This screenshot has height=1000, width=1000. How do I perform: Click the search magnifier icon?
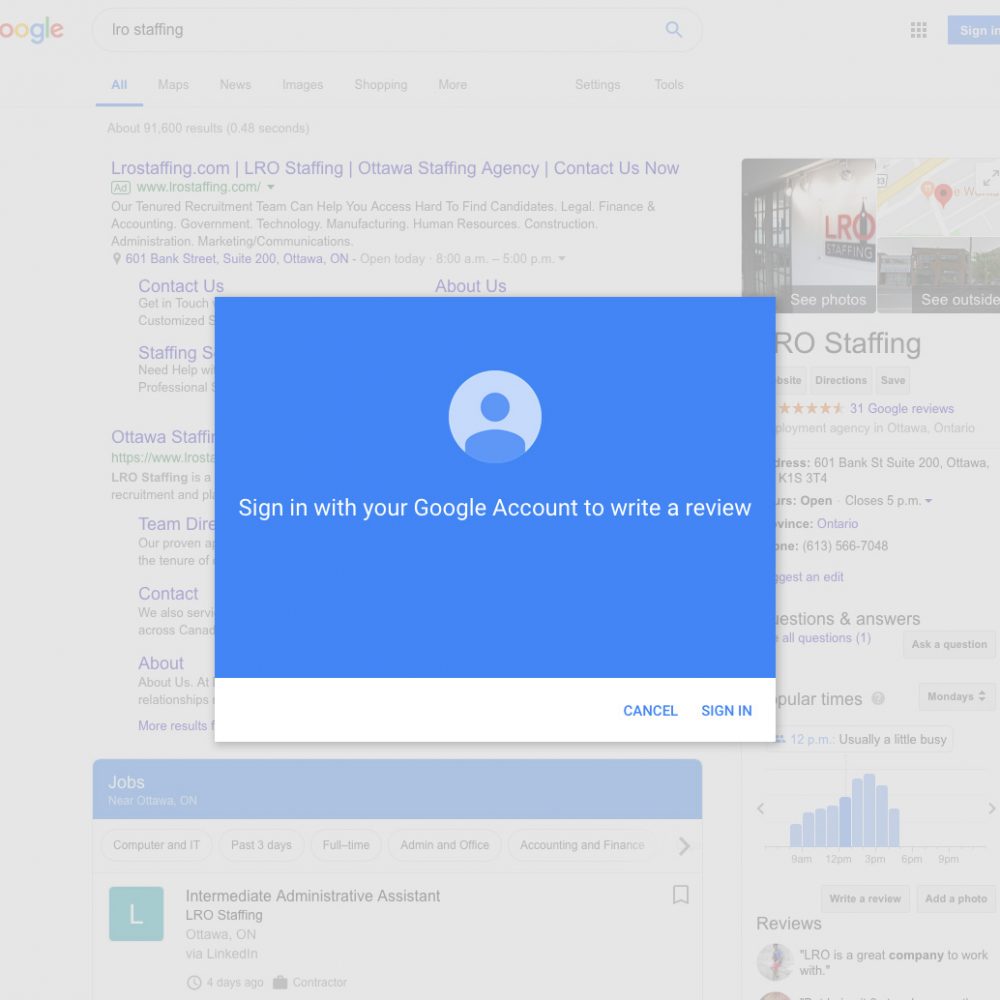point(674,30)
